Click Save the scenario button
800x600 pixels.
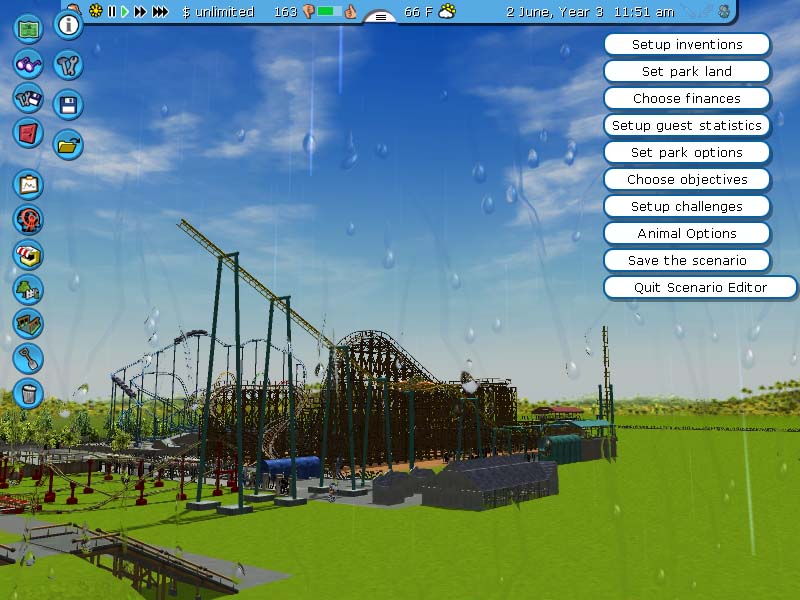(687, 261)
